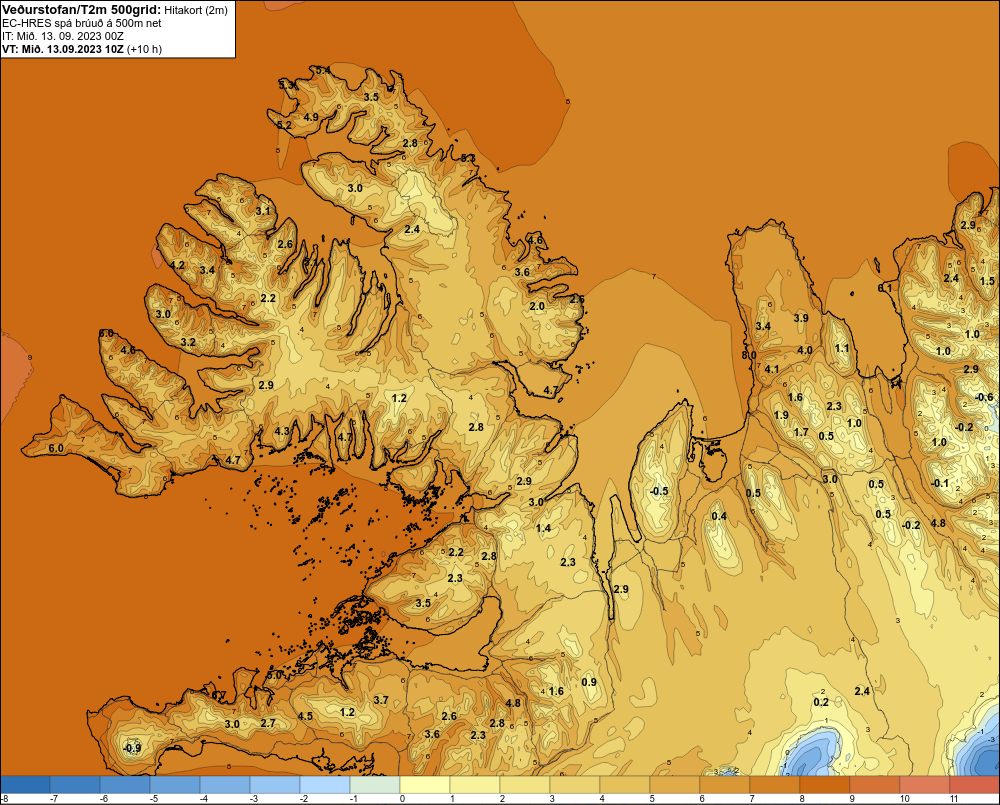Click the '4.1' temperature value
This screenshot has height=805, width=1000.
[772, 369]
